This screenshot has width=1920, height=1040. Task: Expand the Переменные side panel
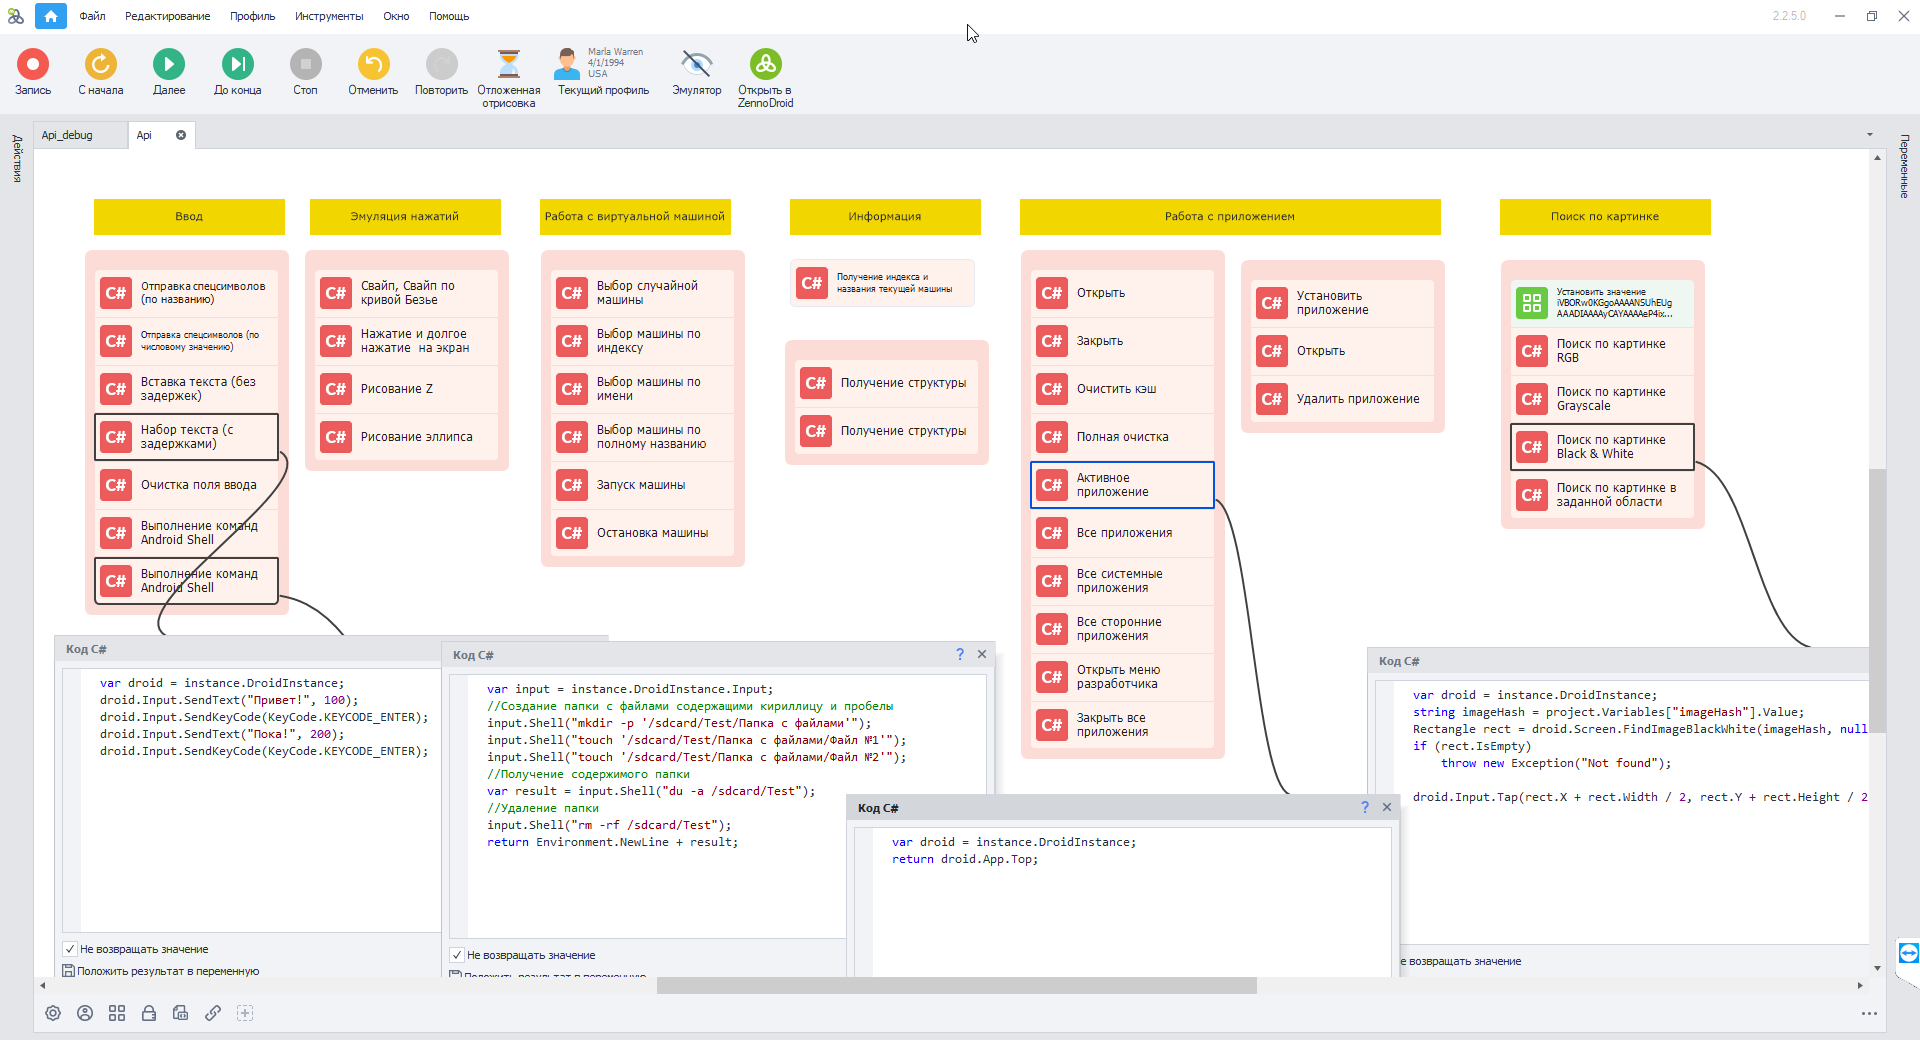pos(1904,167)
